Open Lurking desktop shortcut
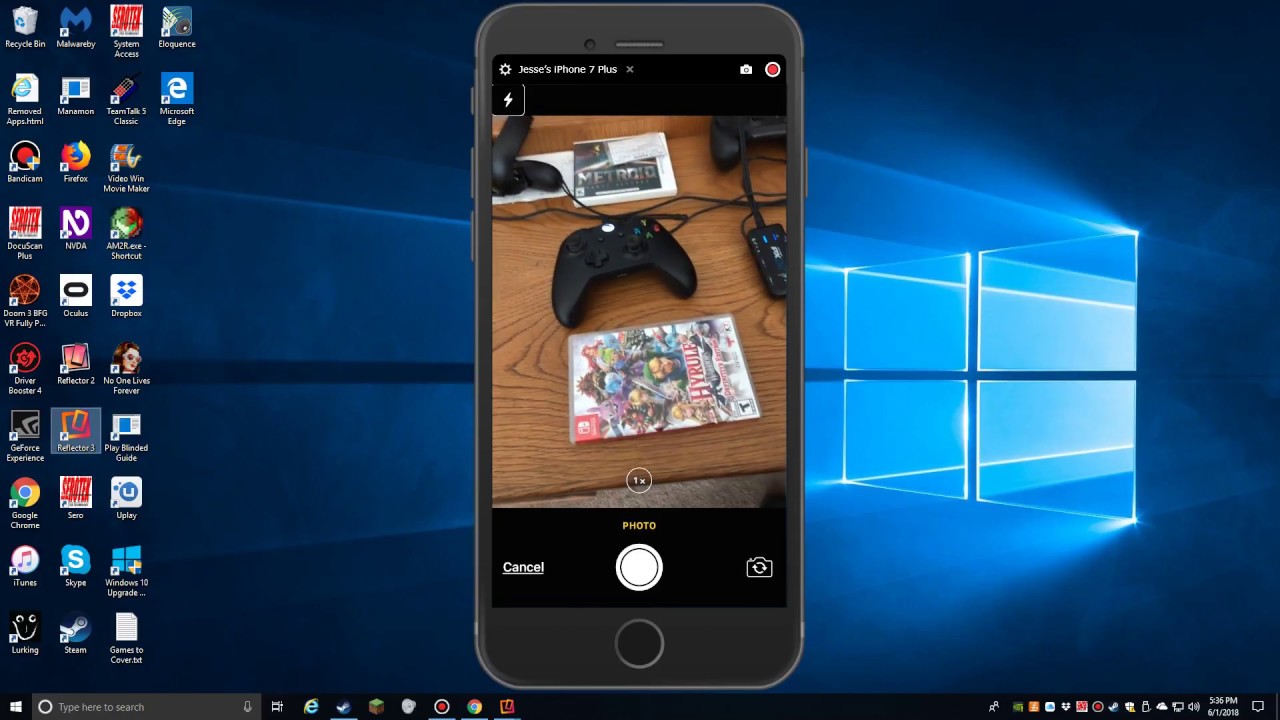The width and height of the screenshot is (1280, 720). [x=25, y=632]
